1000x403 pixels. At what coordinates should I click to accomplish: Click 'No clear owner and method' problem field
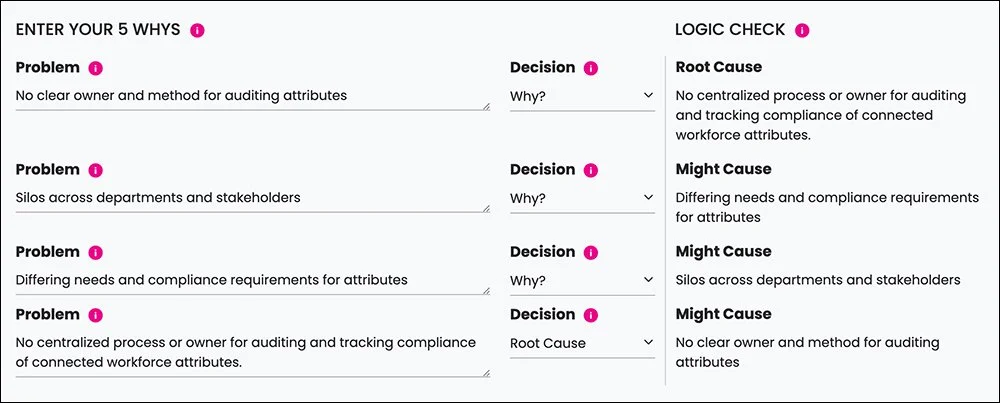pyautogui.click(x=250, y=96)
